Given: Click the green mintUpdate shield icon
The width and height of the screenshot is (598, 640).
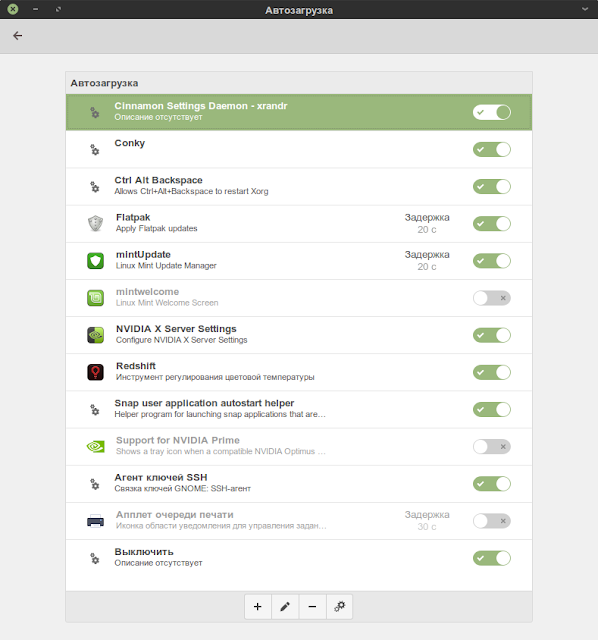Looking at the screenshot, I should tap(95, 261).
